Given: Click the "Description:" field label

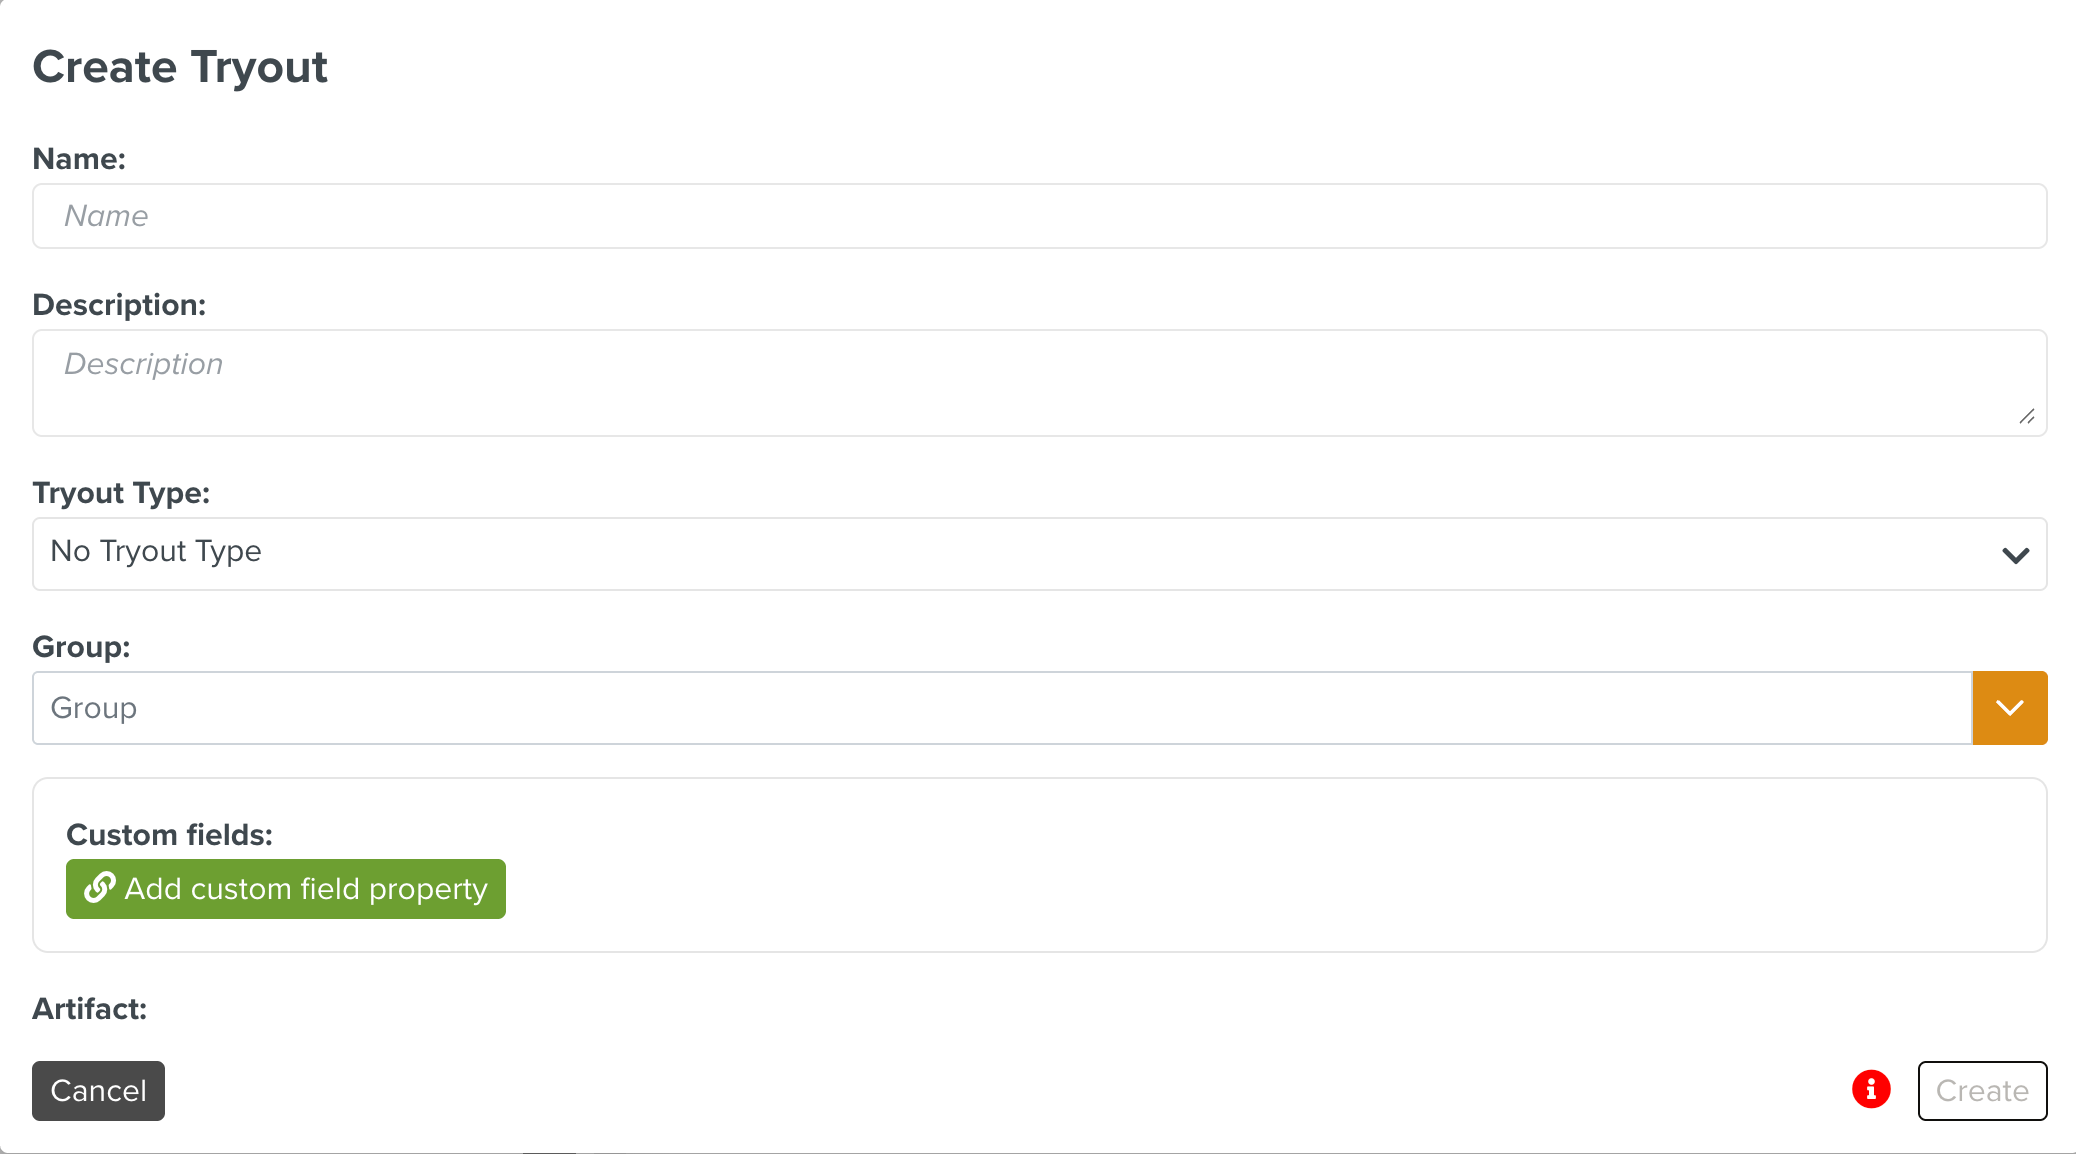Looking at the screenshot, I should [x=119, y=305].
